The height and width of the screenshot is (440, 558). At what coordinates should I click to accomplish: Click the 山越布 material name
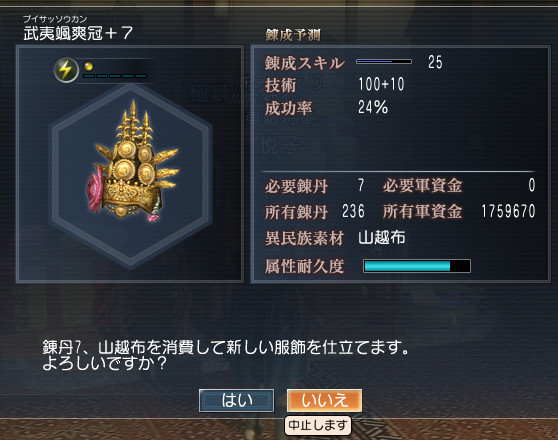(381, 237)
